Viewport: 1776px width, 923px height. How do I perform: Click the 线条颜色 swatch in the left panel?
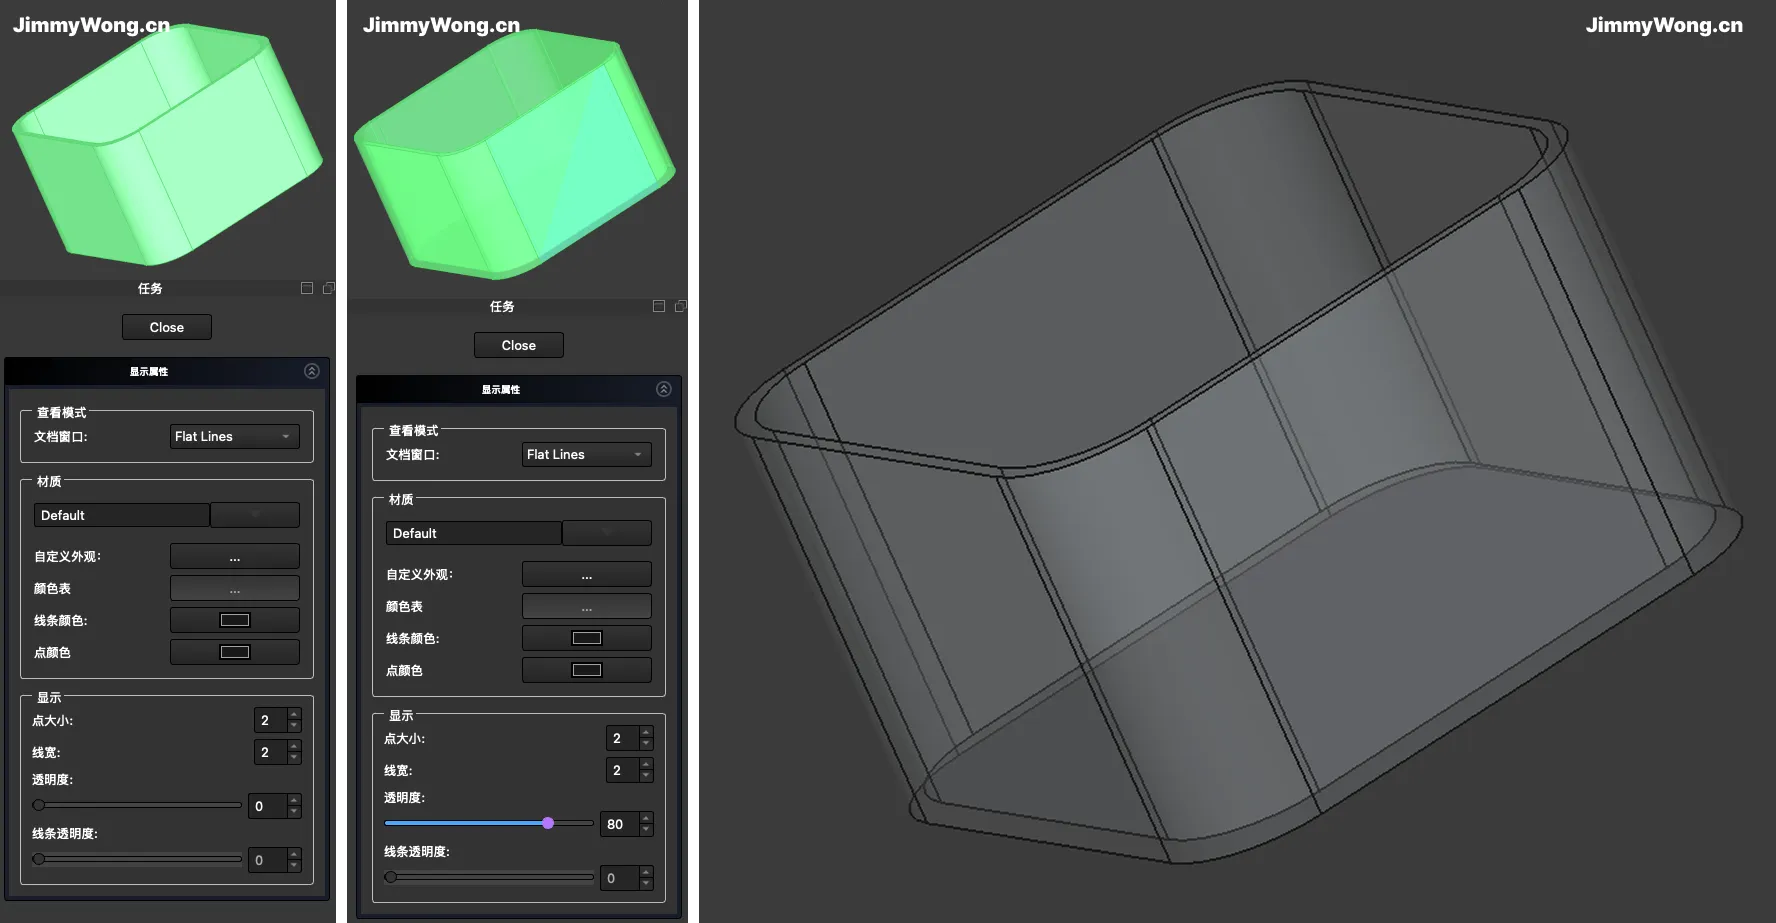235,621
